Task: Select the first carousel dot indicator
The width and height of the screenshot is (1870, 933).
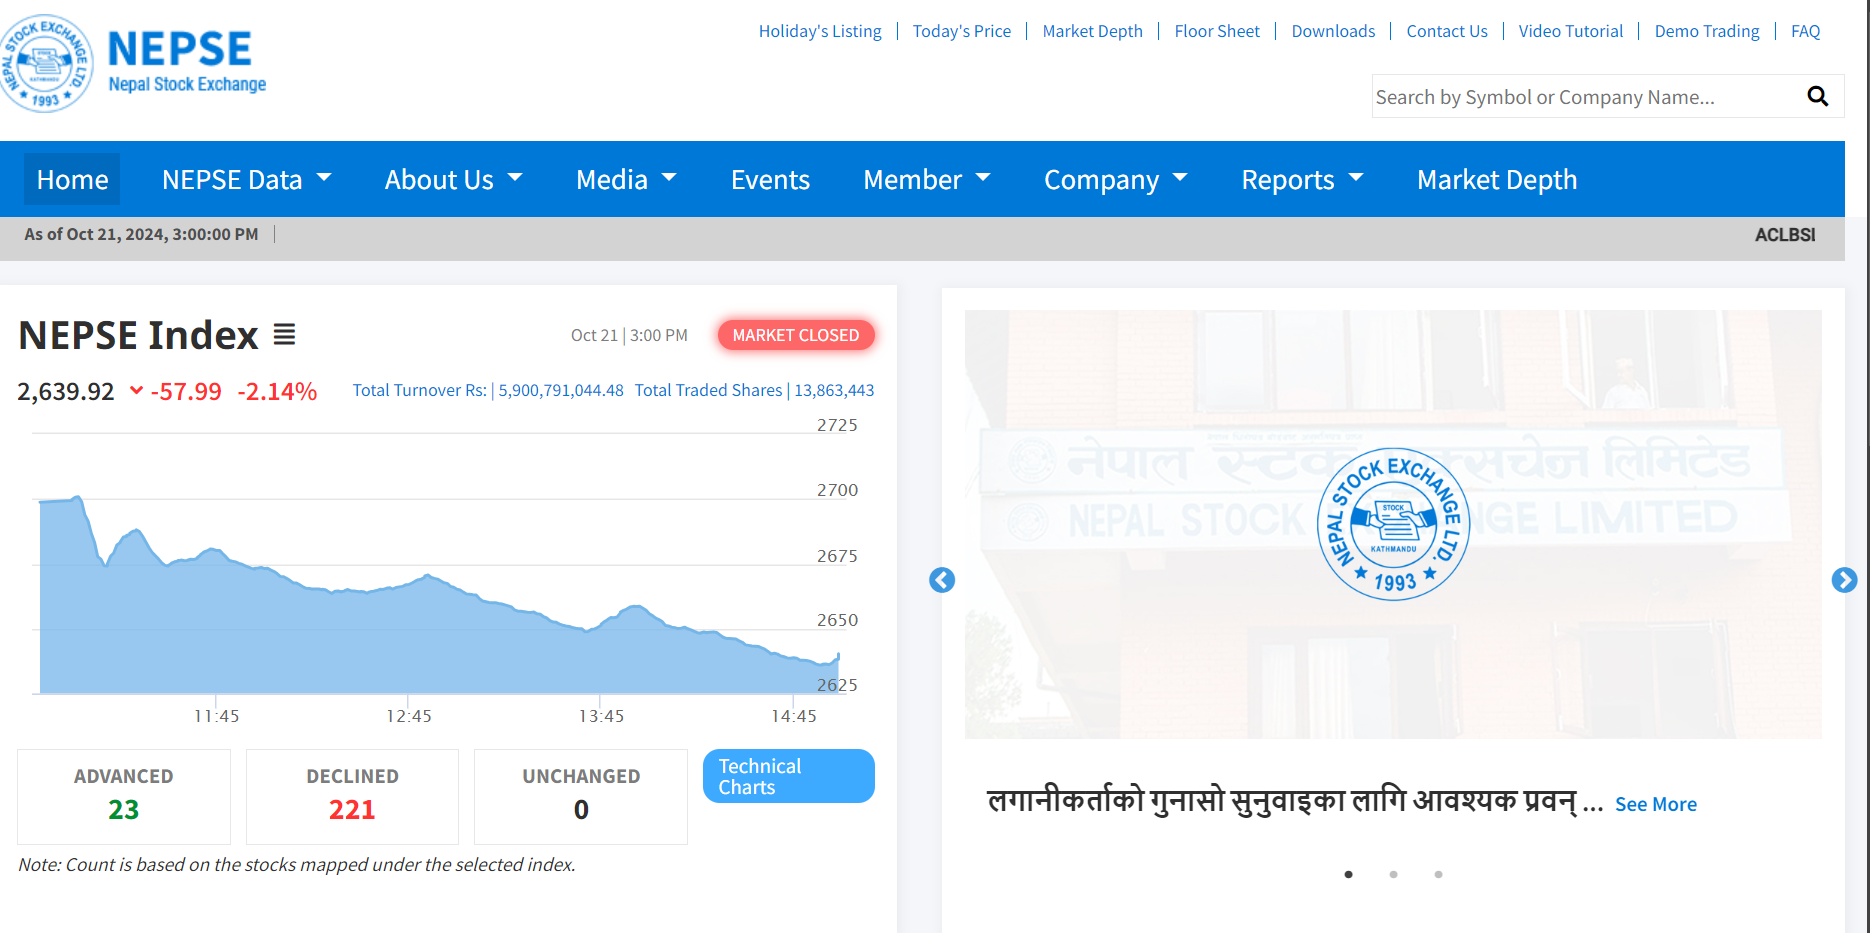Action: [x=1348, y=874]
